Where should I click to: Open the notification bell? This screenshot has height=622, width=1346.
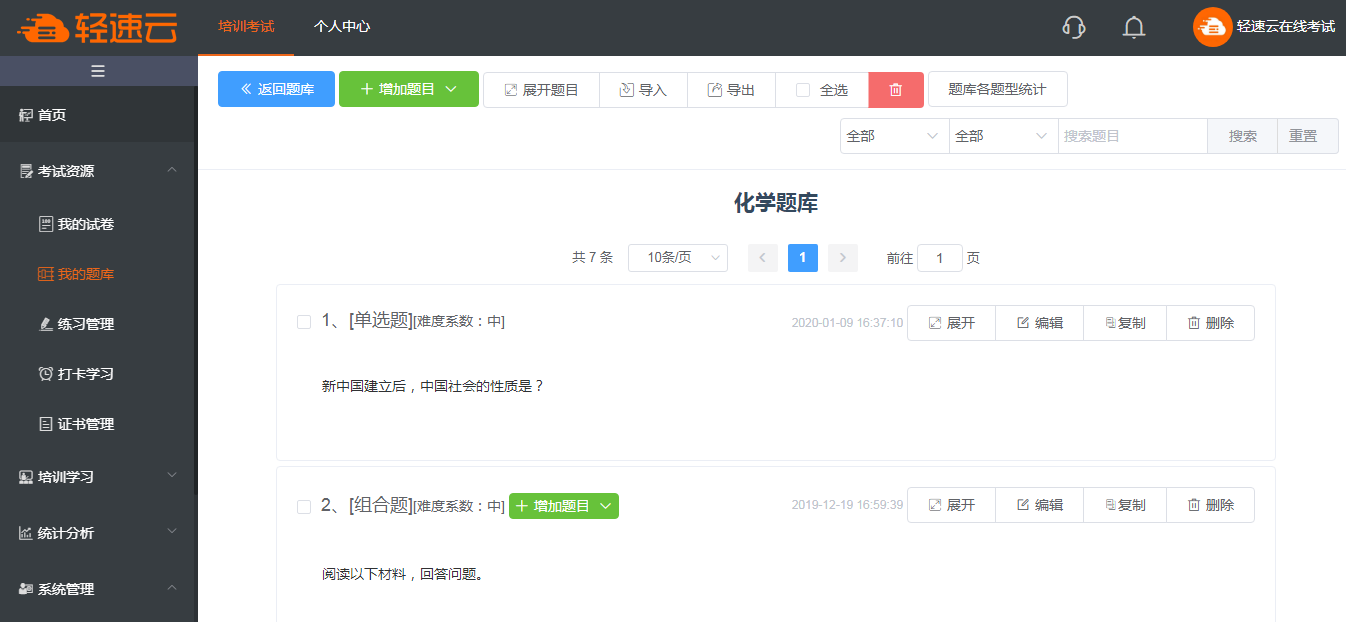coord(1133,27)
